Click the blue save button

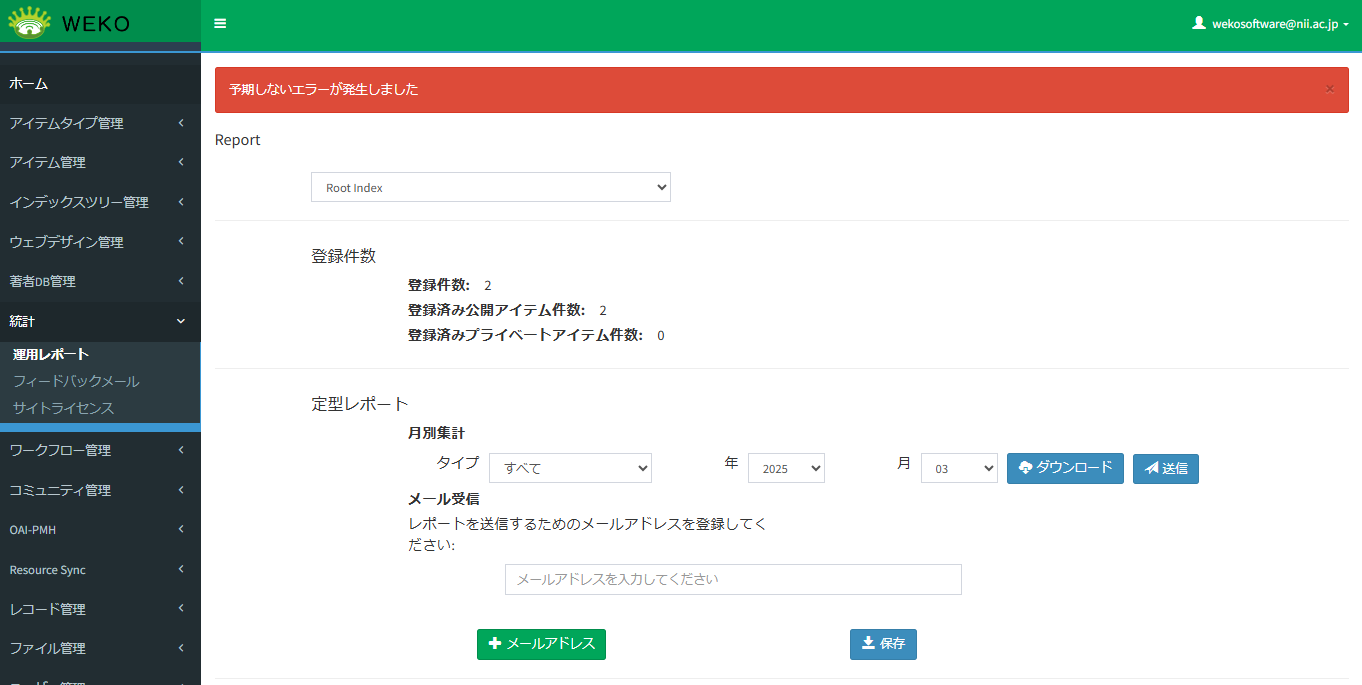click(x=883, y=645)
